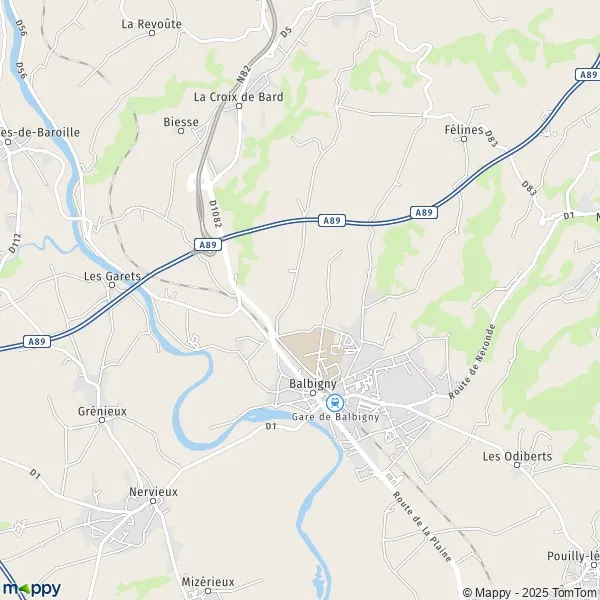This screenshot has width=600, height=600.
Task: Click the Mizérieux village label
Action: pyautogui.click(x=208, y=582)
